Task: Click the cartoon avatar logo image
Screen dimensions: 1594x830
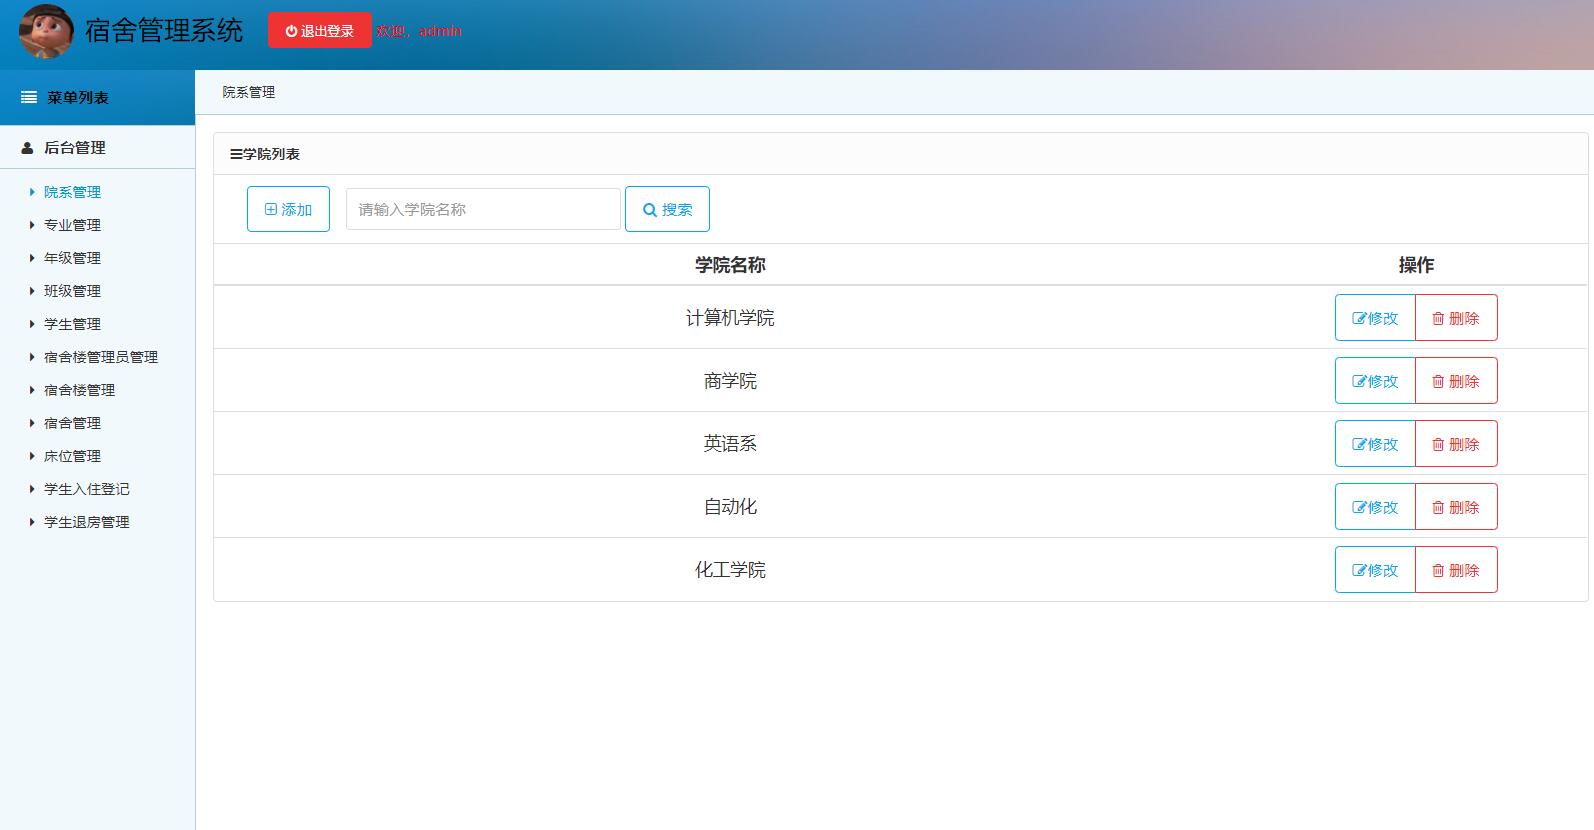Action: [x=46, y=31]
